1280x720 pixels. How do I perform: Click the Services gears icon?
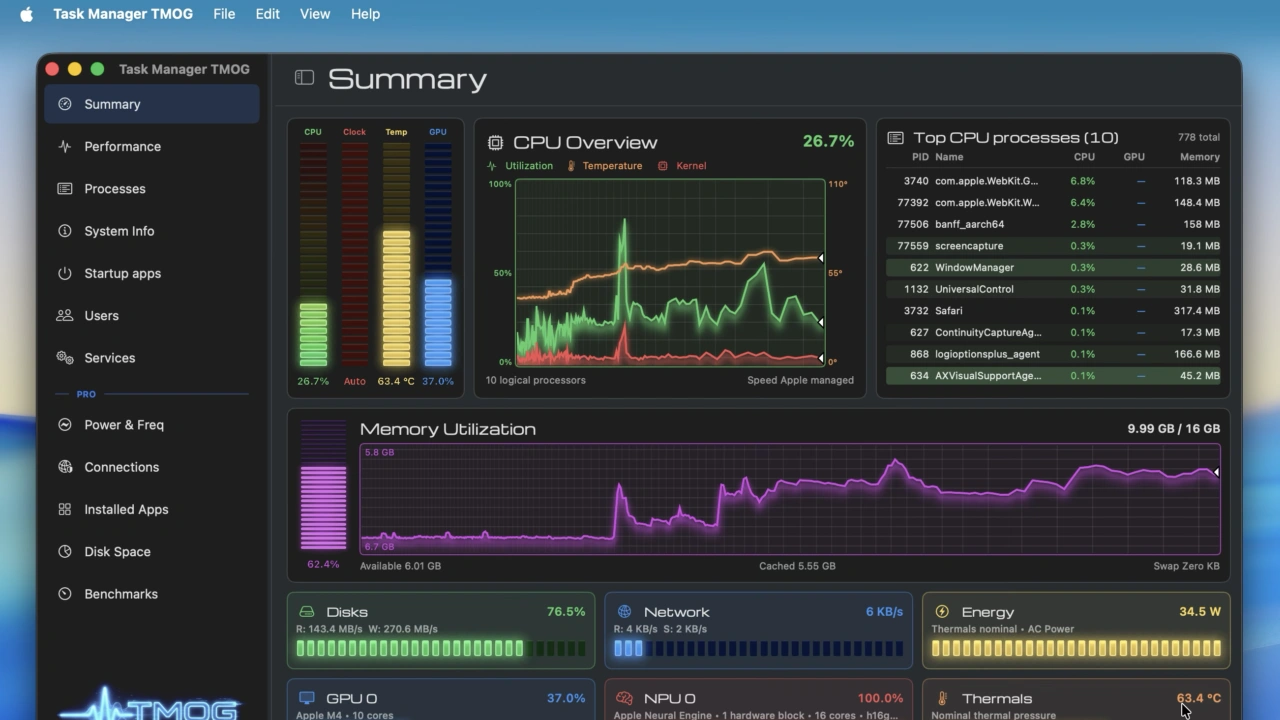tap(65, 357)
